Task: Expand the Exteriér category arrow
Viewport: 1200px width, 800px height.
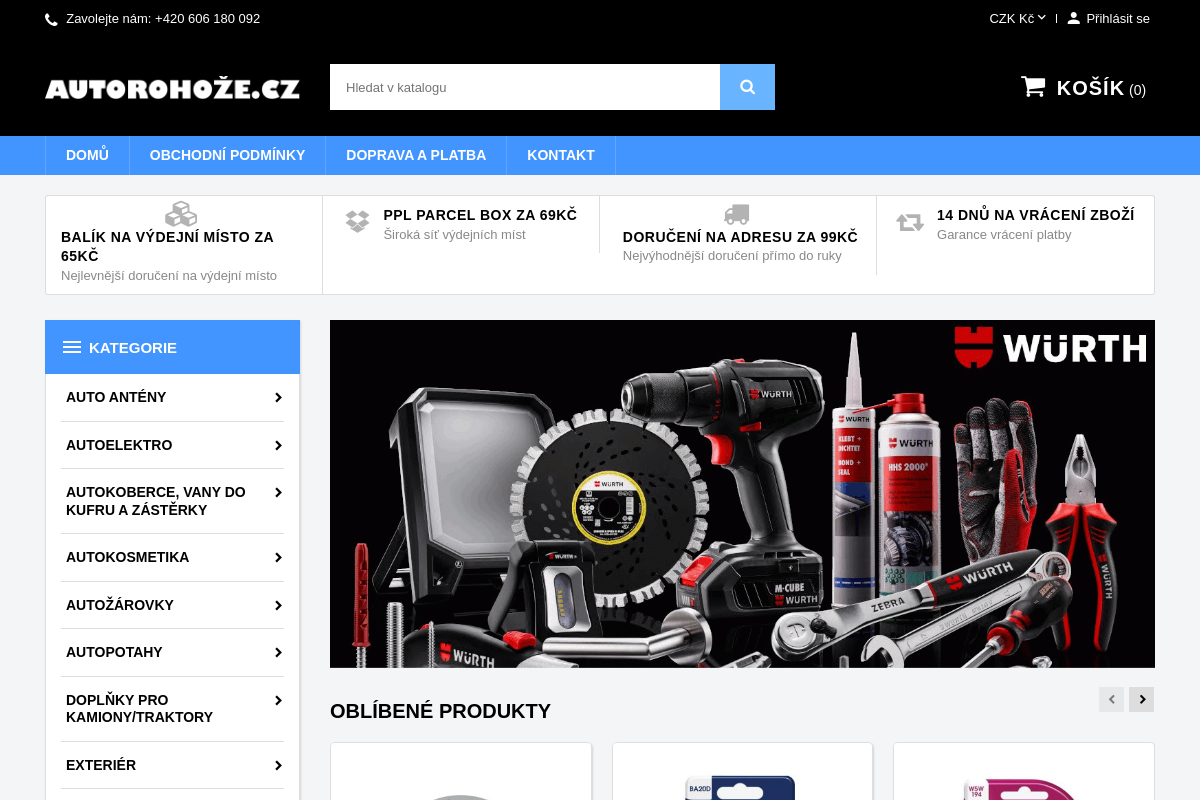Action: (278, 765)
